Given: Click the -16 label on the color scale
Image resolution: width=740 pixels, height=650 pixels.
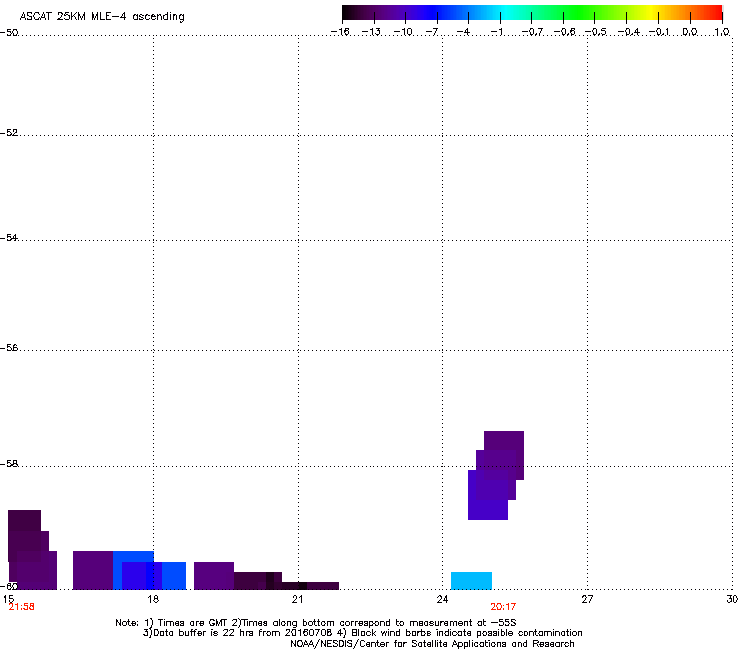Looking at the screenshot, I should point(340,32).
